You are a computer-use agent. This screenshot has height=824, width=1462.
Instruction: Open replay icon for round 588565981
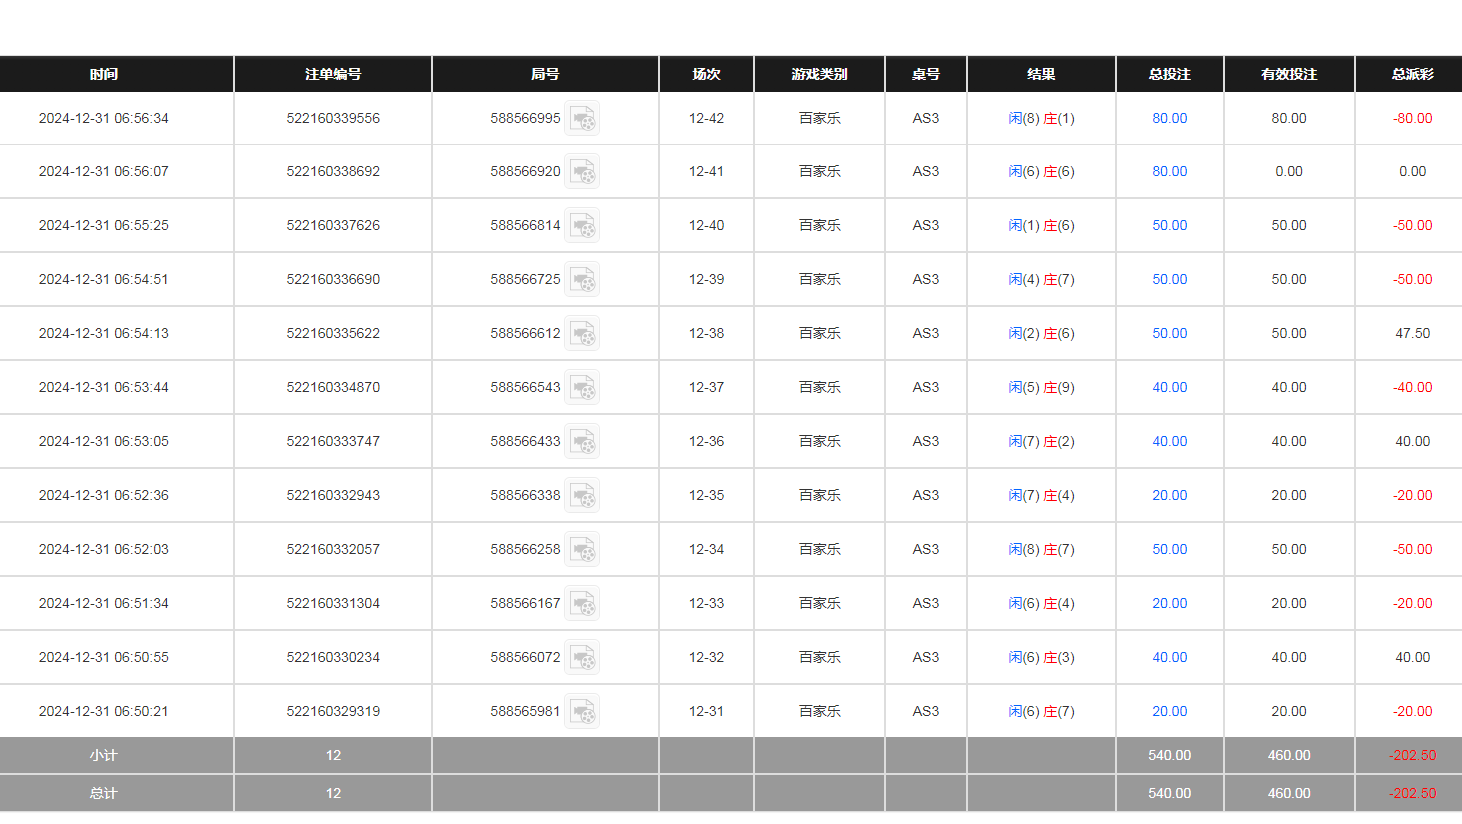coord(582,711)
